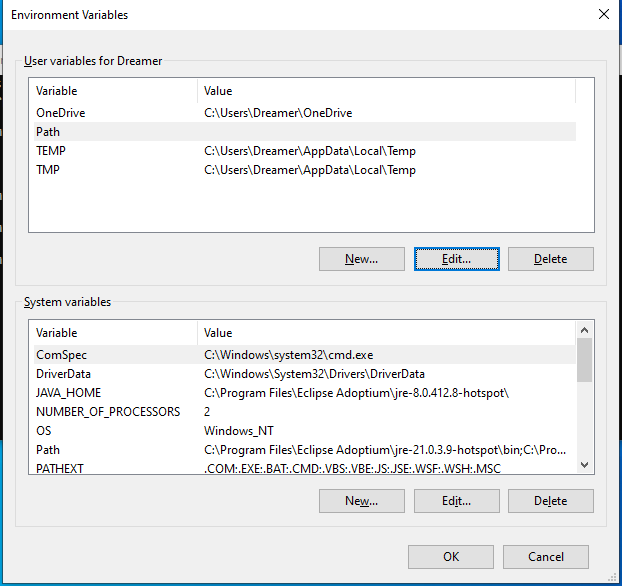
Task: Select the DriverData system variable
Action: 305,374
